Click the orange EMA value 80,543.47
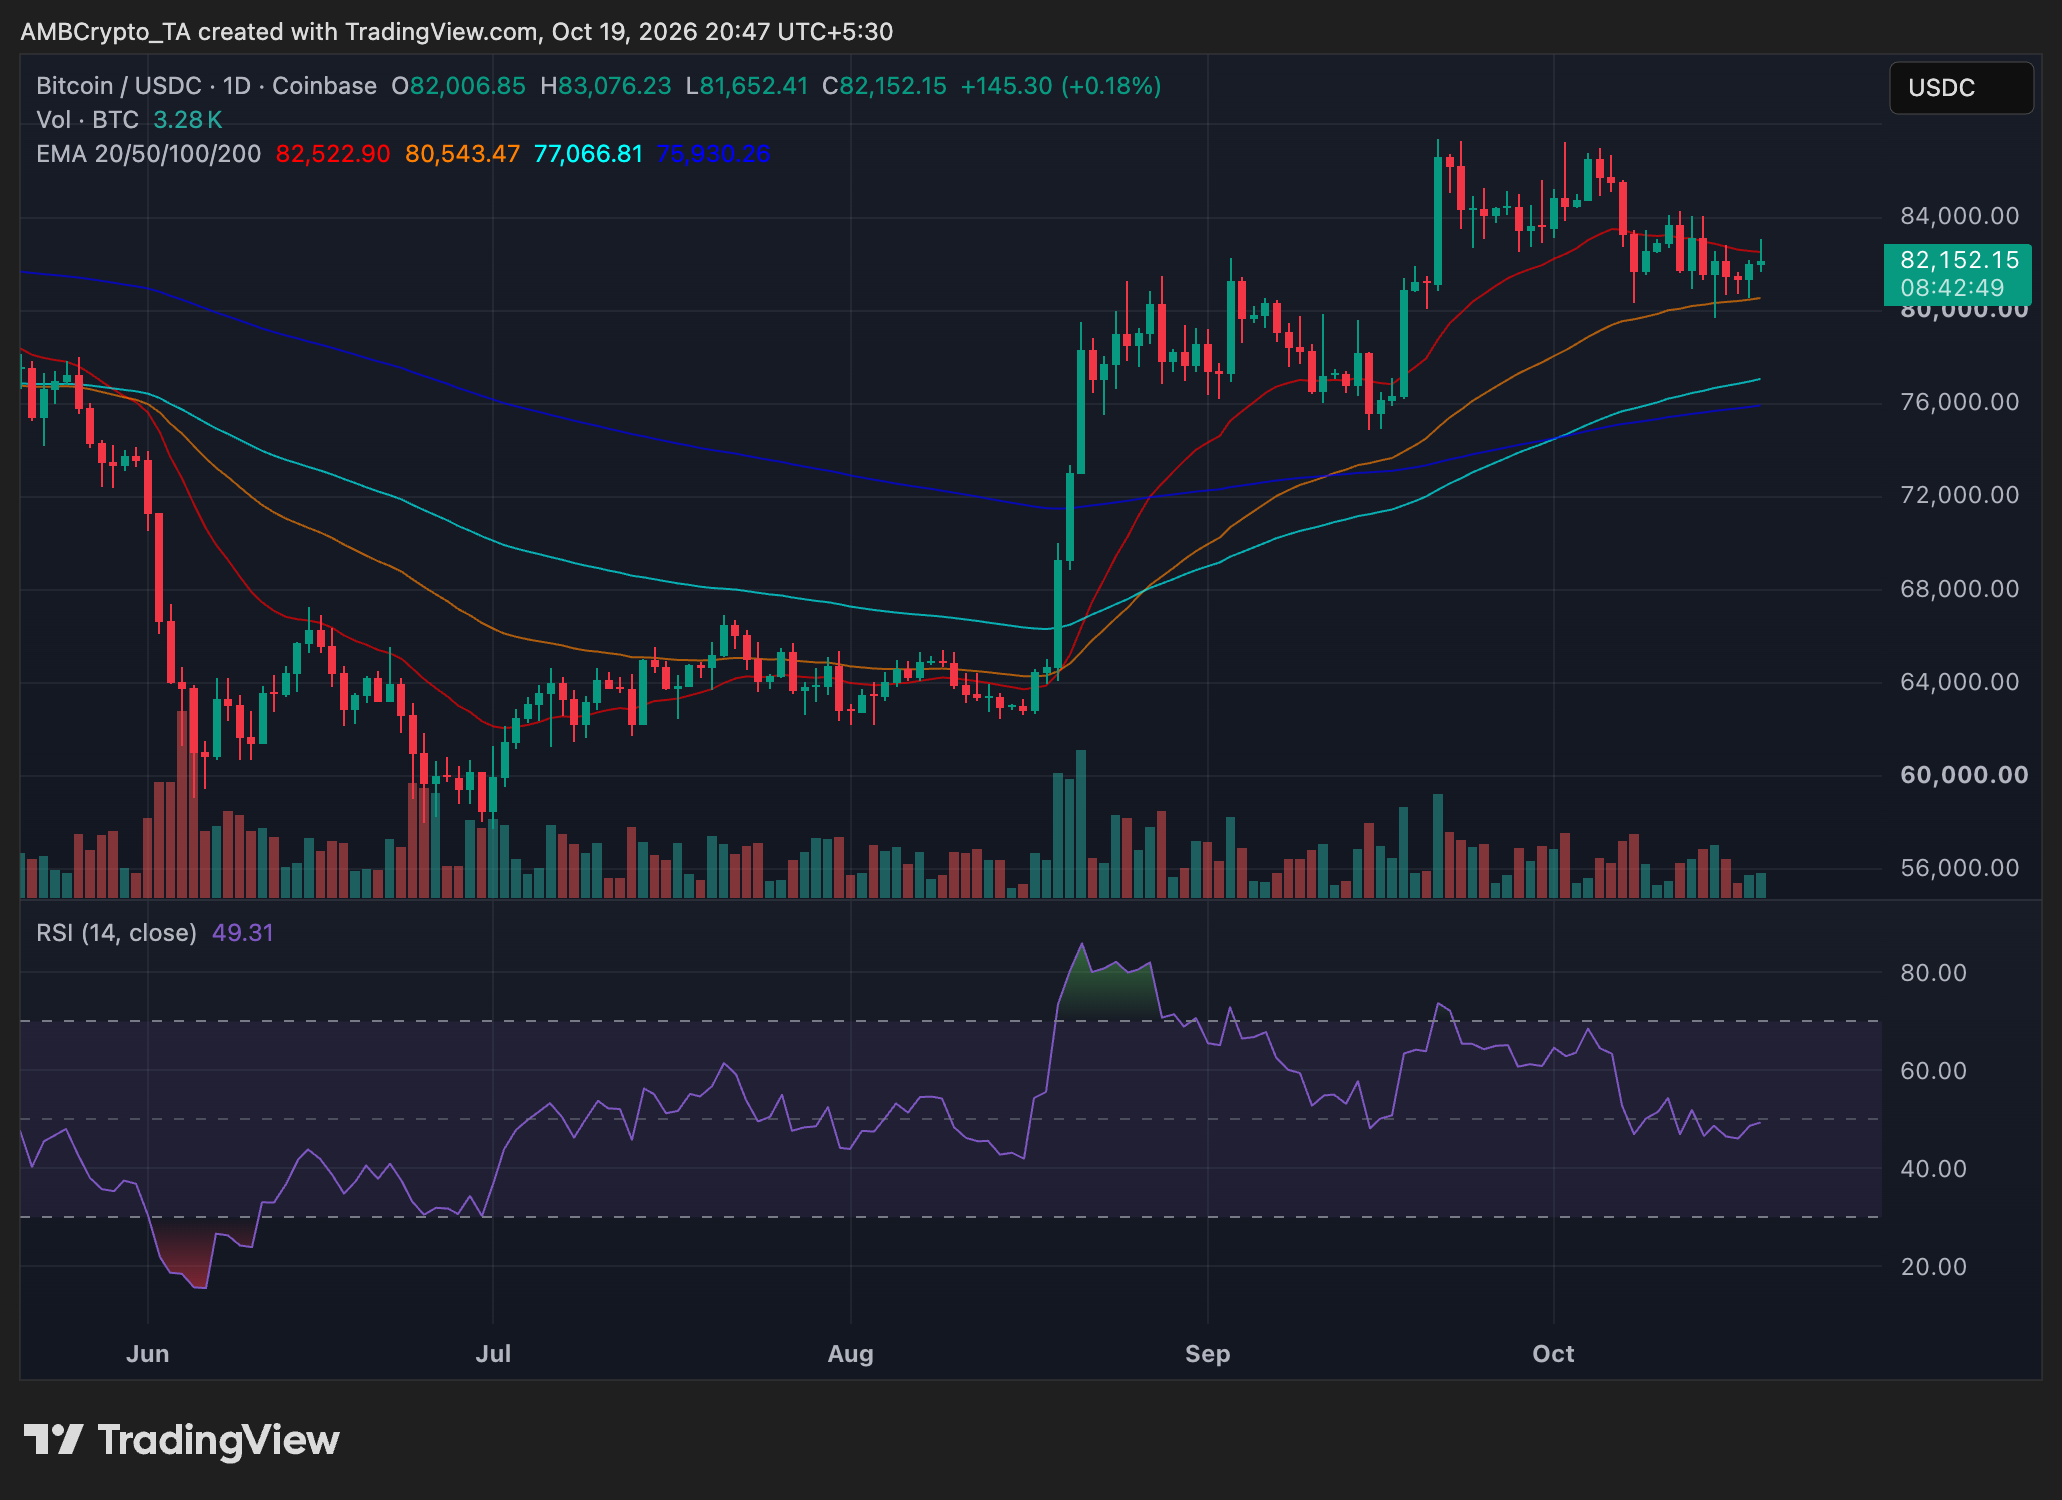Viewport: 2062px width, 1500px height. pos(462,154)
